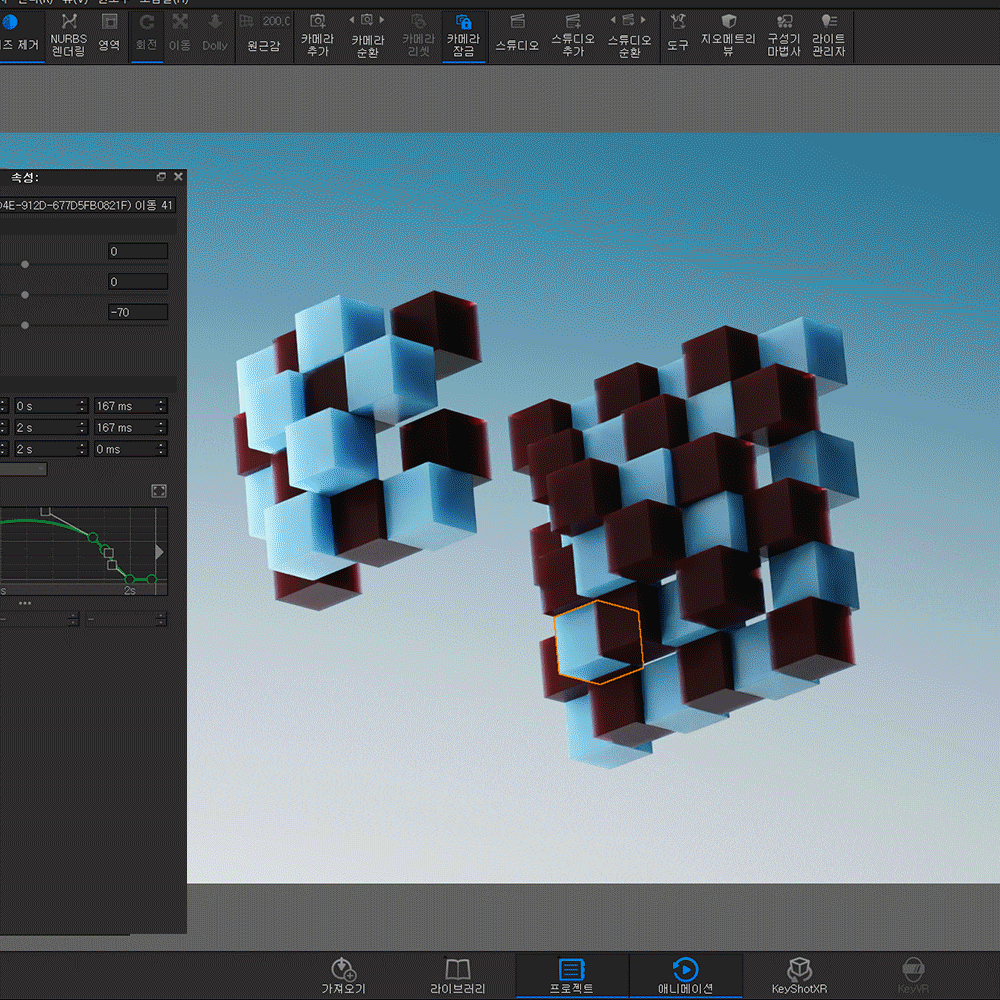Click 스튜디오 추가 to add studio
Screen dimensions: 1000x1000
click(x=573, y=36)
